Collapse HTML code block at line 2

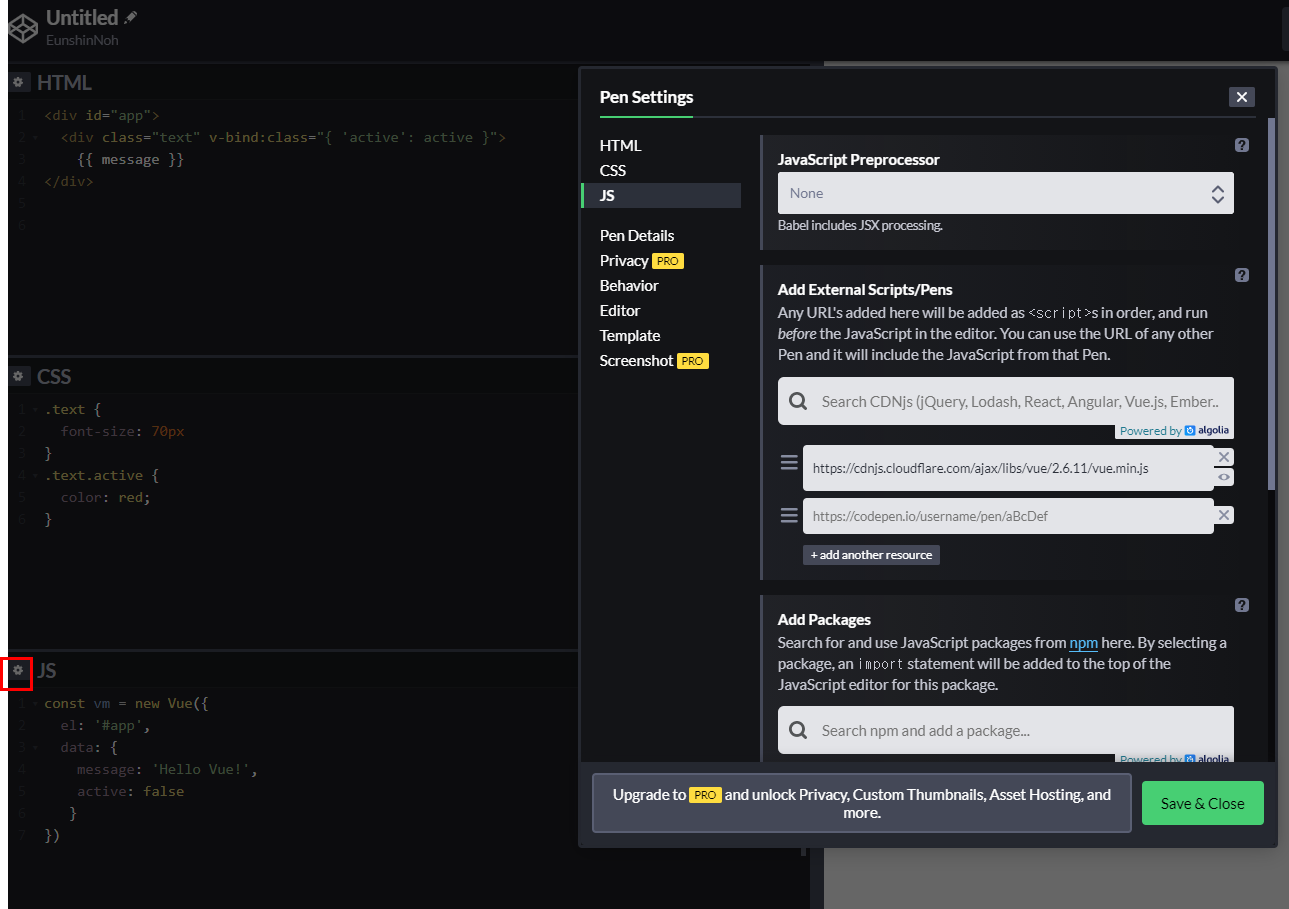(x=36, y=138)
